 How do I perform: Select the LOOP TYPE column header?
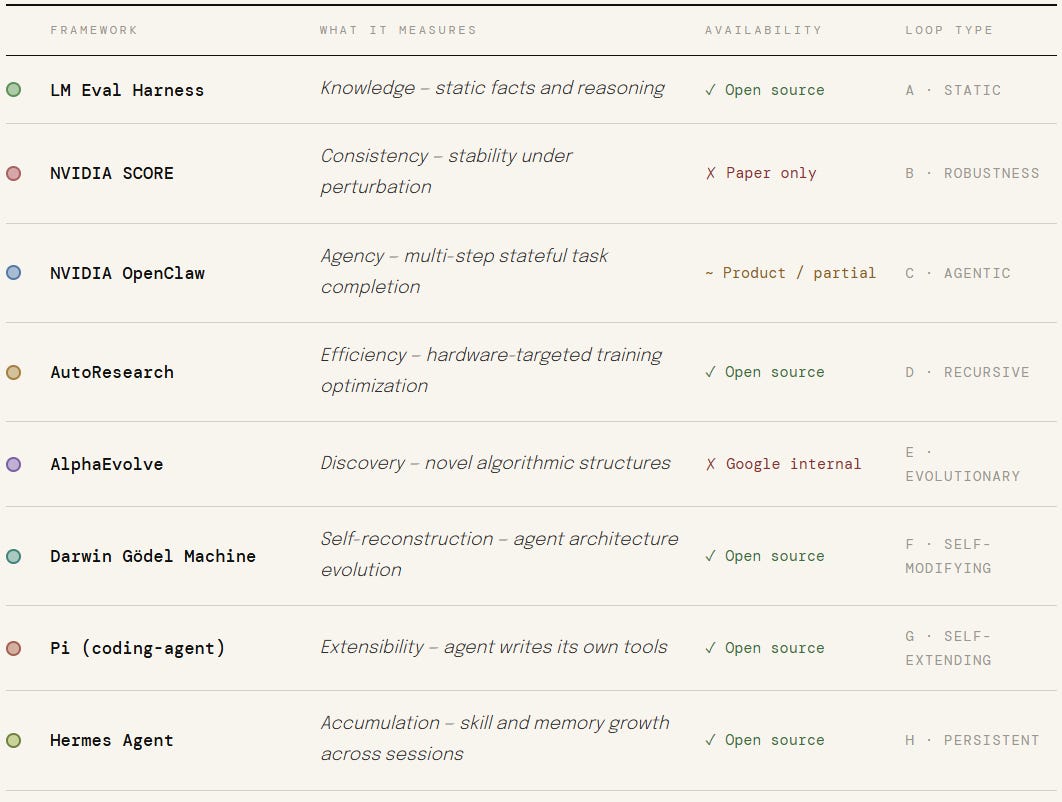tap(949, 30)
